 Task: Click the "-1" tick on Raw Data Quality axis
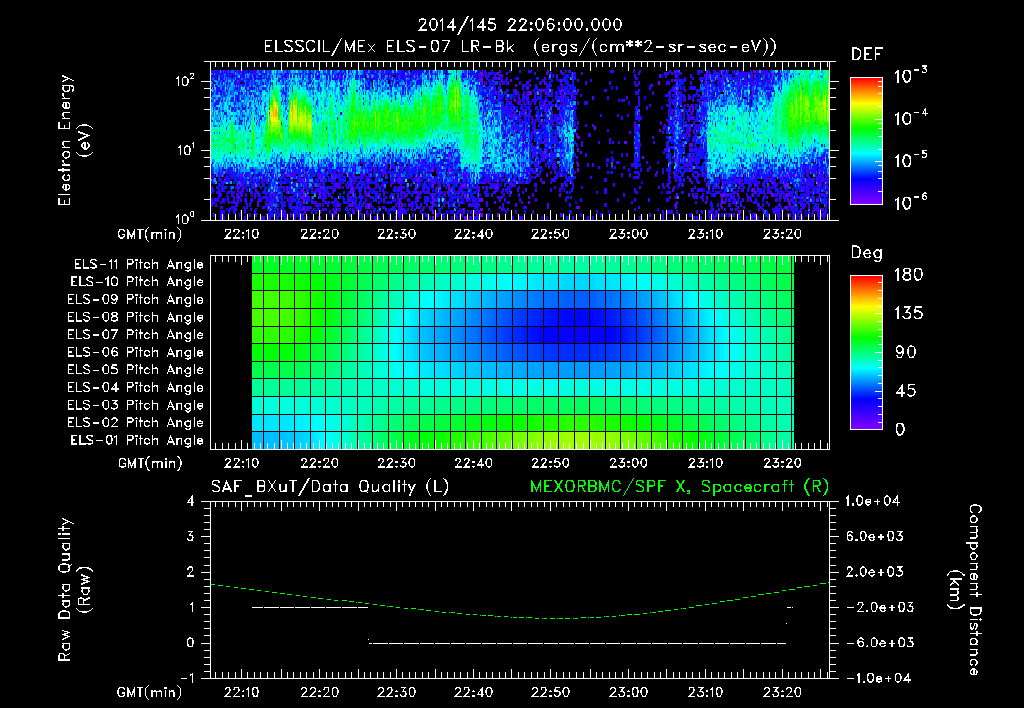click(187, 678)
